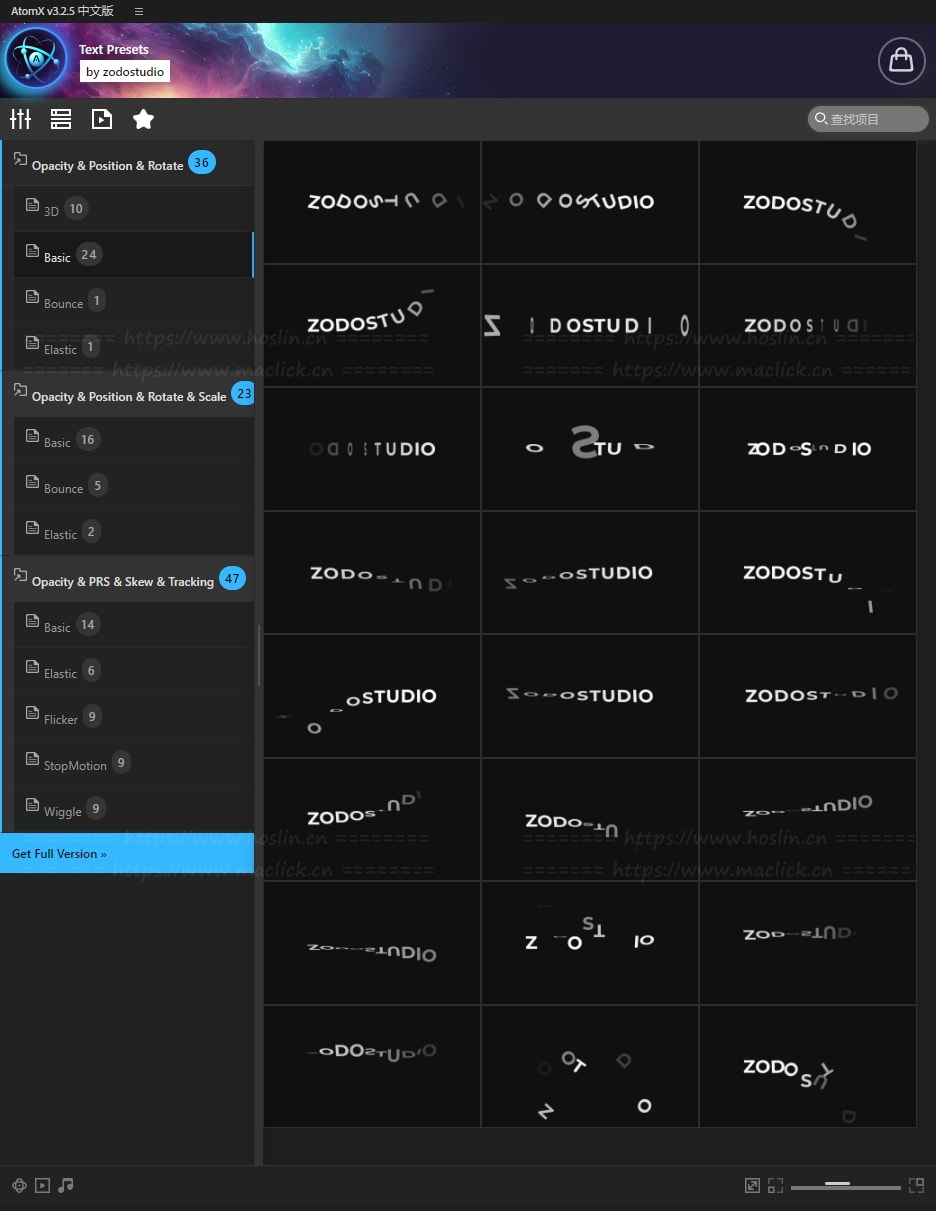The height and width of the screenshot is (1211, 936).
Task: Open the shopping bag store icon
Action: pos(901,61)
